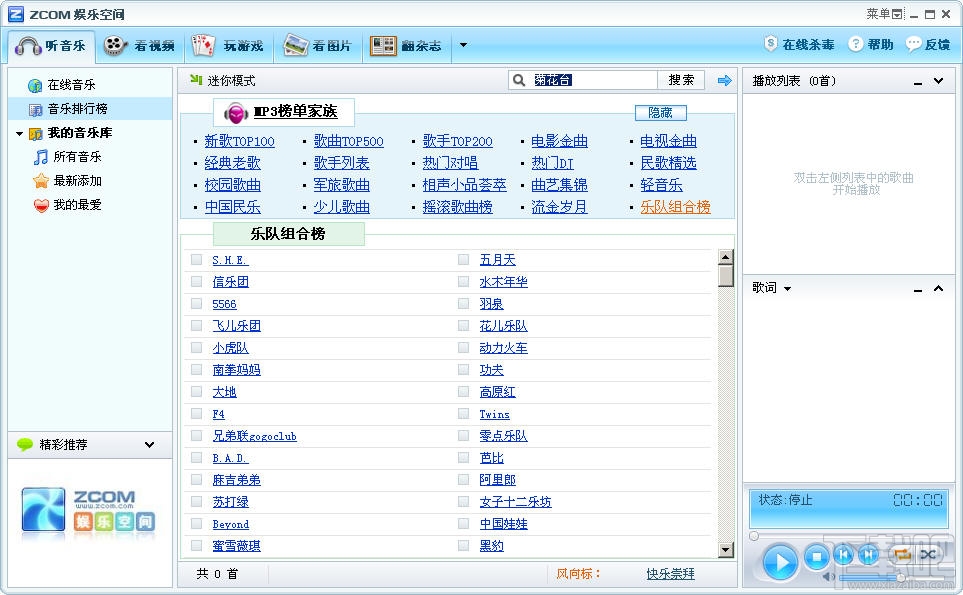The height and width of the screenshot is (595, 963).
Task: Tick the checkbox for 飞儿乐团
Action: (x=197, y=325)
